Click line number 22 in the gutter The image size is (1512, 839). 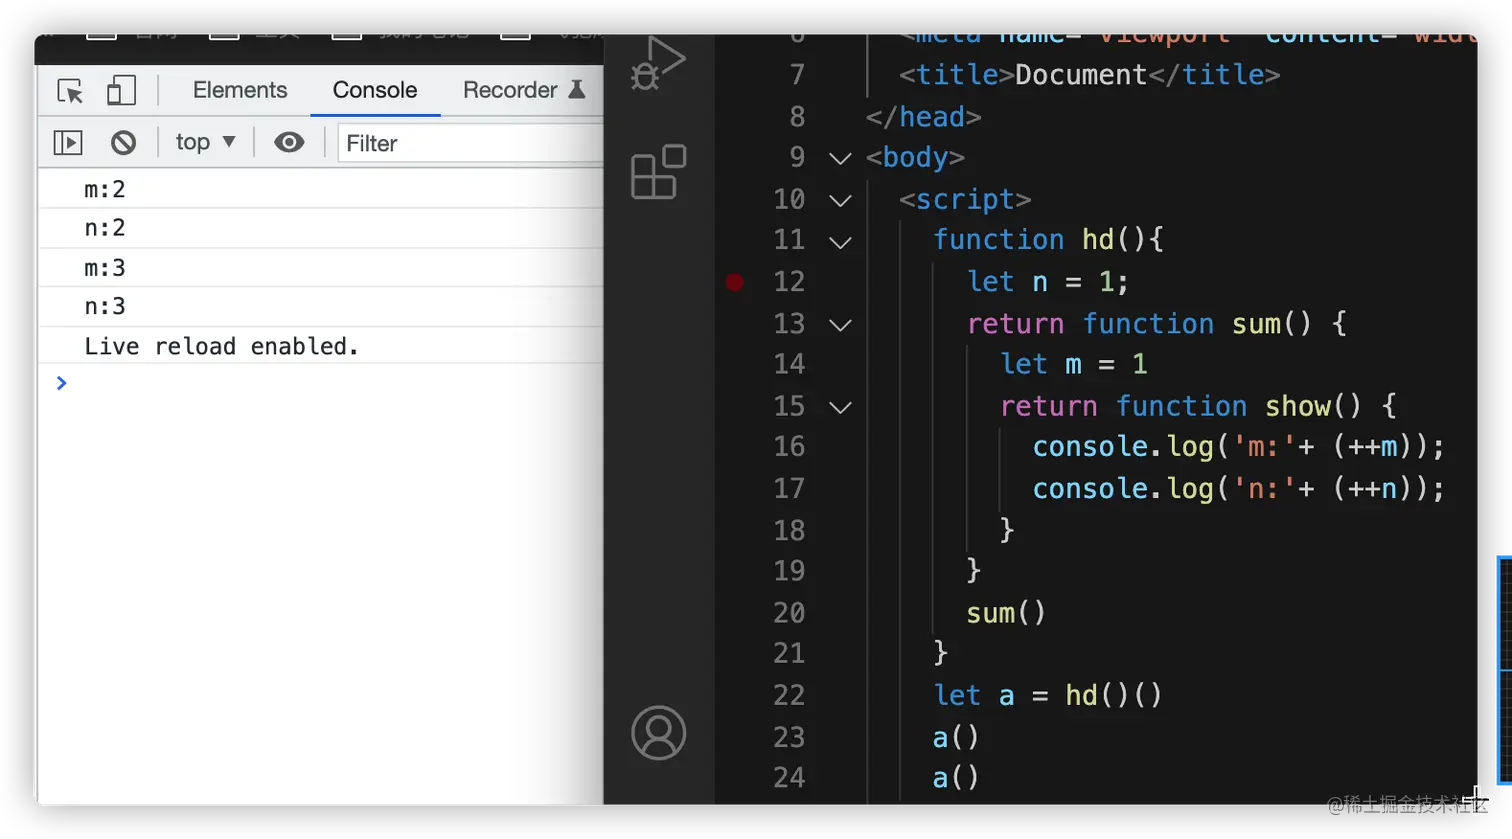pos(789,695)
